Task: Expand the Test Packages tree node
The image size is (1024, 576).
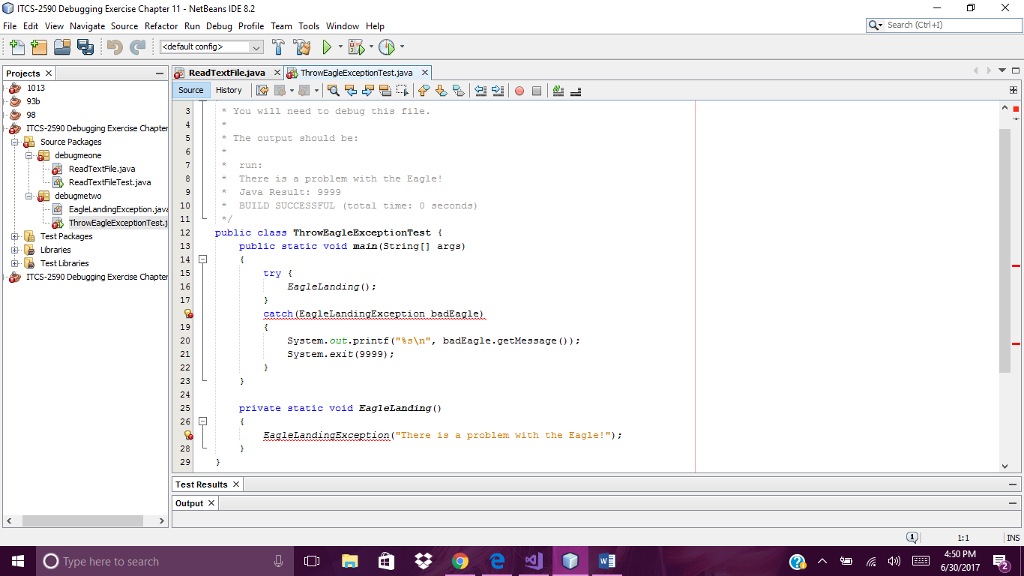Action: coord(15,236)
